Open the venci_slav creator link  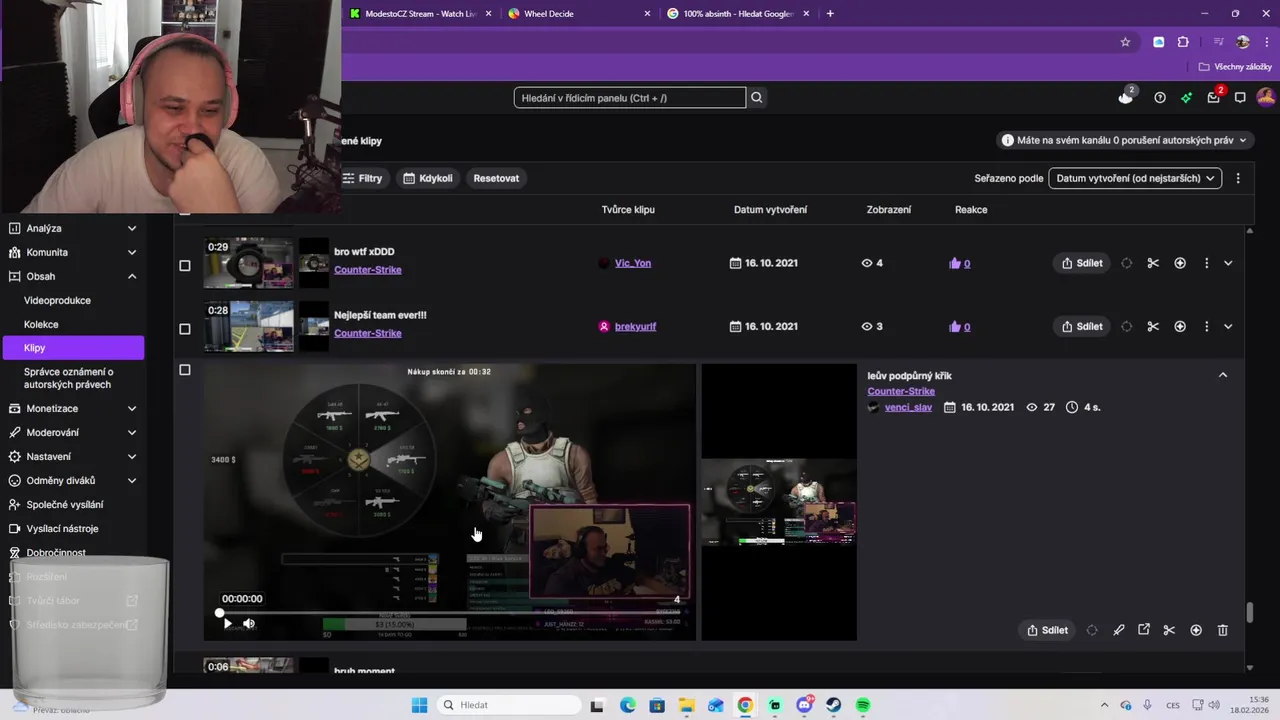click(x=908, y=407)
